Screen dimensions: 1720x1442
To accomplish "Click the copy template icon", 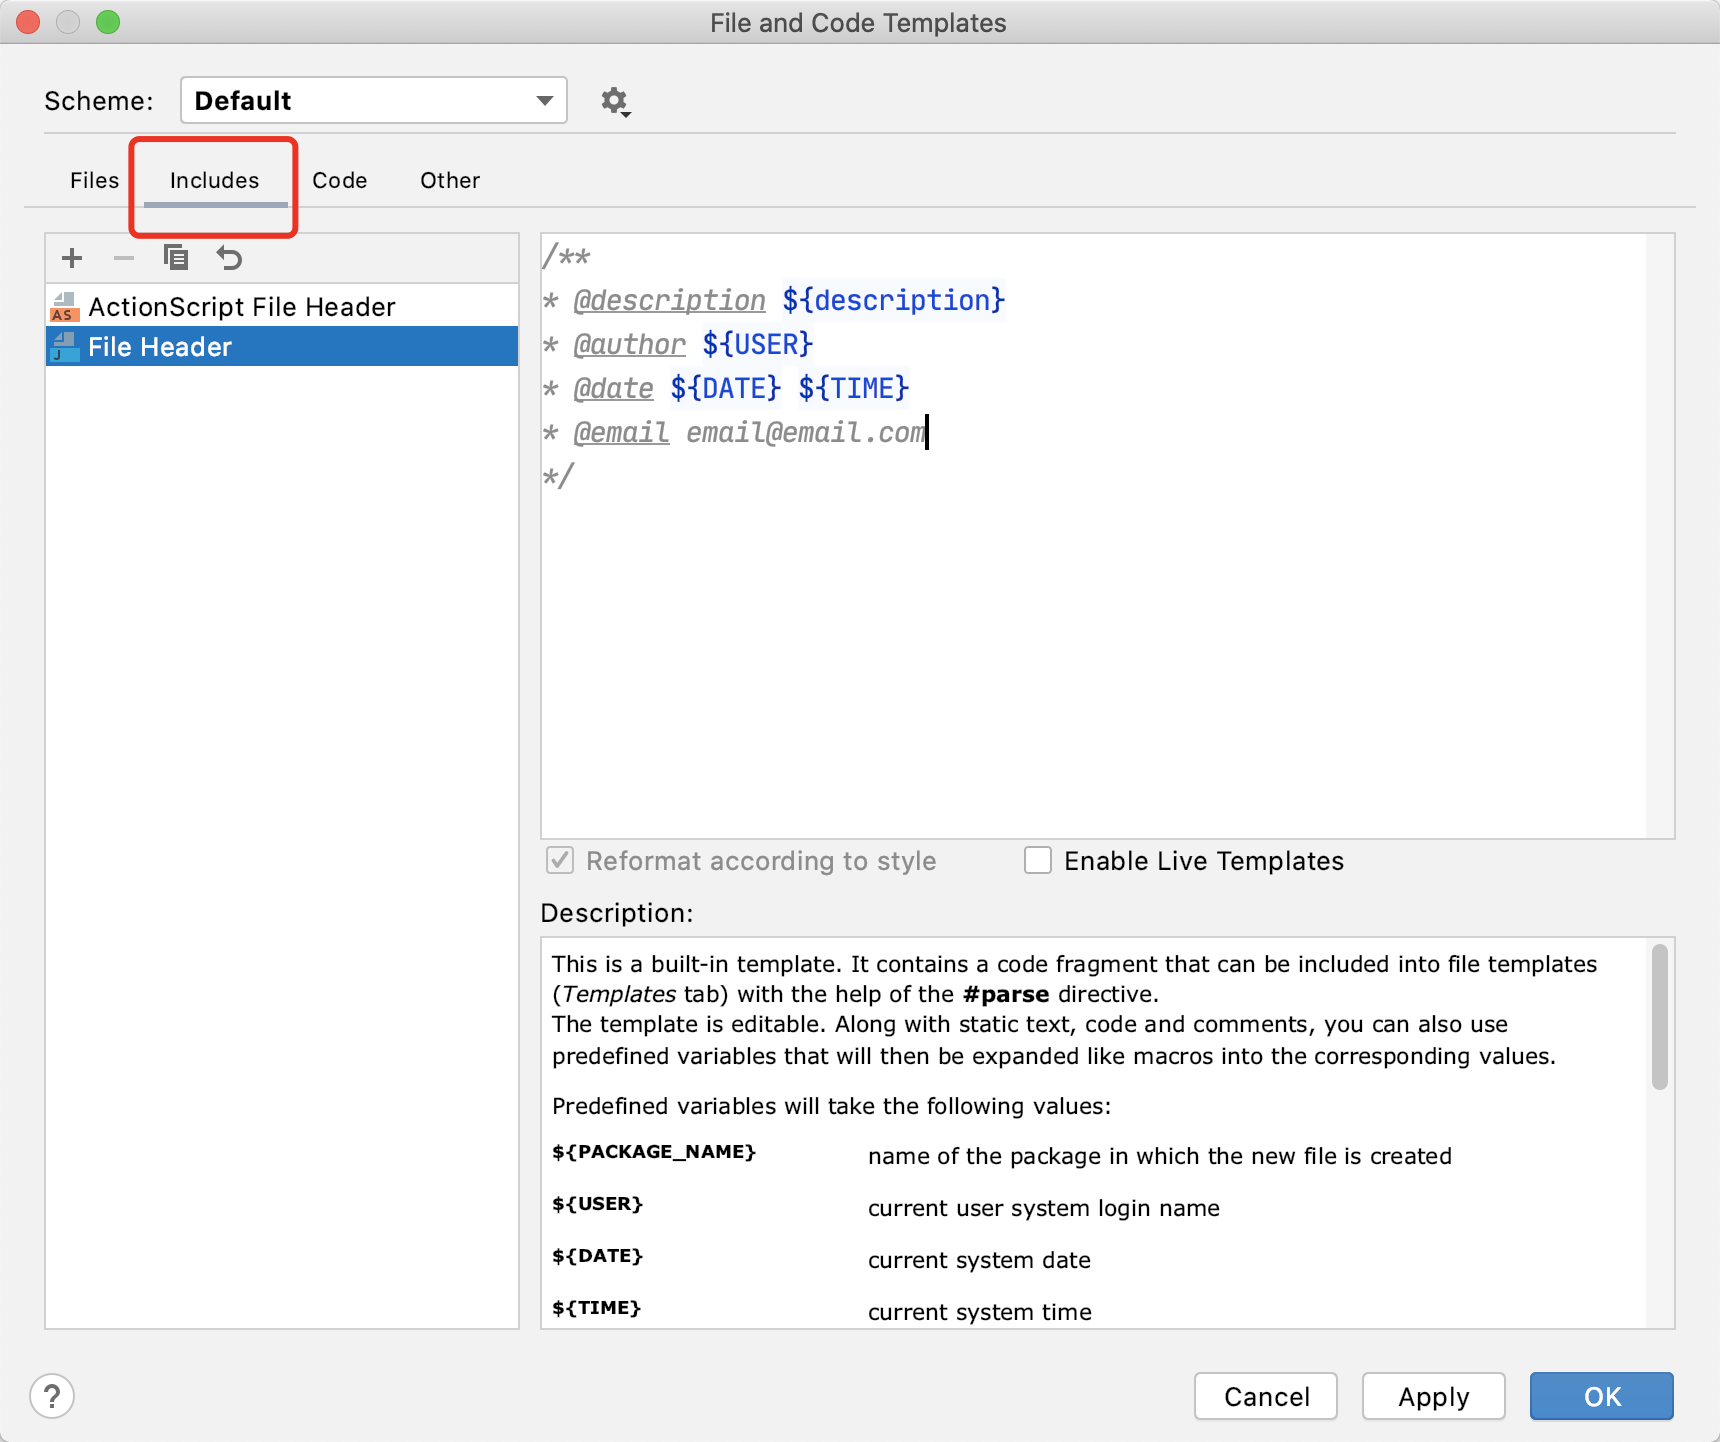I will [x=176, y=259].
